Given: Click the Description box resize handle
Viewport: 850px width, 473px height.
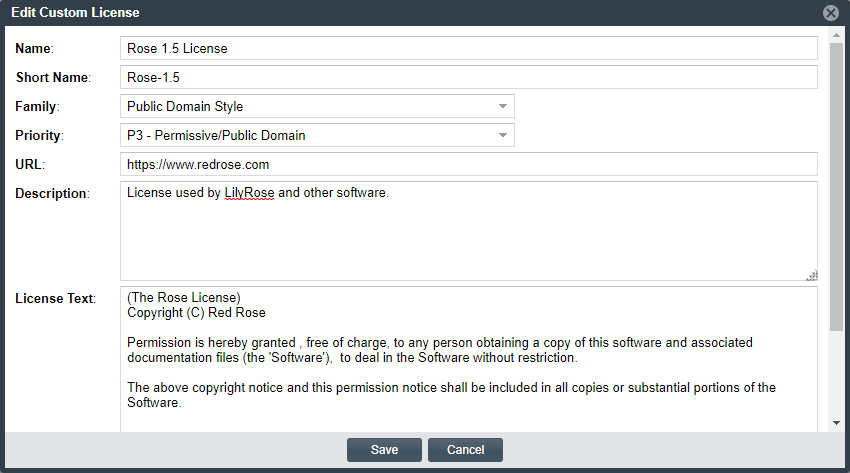Looking at the screenshot, I should point(812,275).
